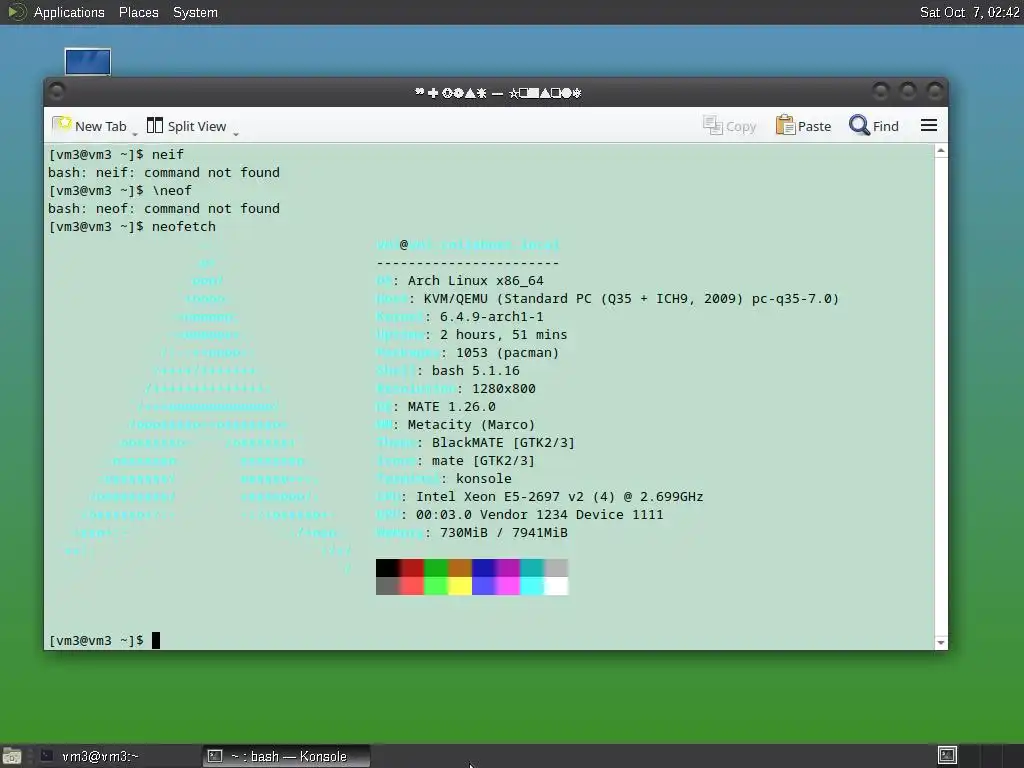Select the bash — Konsole taskbar entry
The width and height of the screenshot is (1024, 768).
(286, 756)
